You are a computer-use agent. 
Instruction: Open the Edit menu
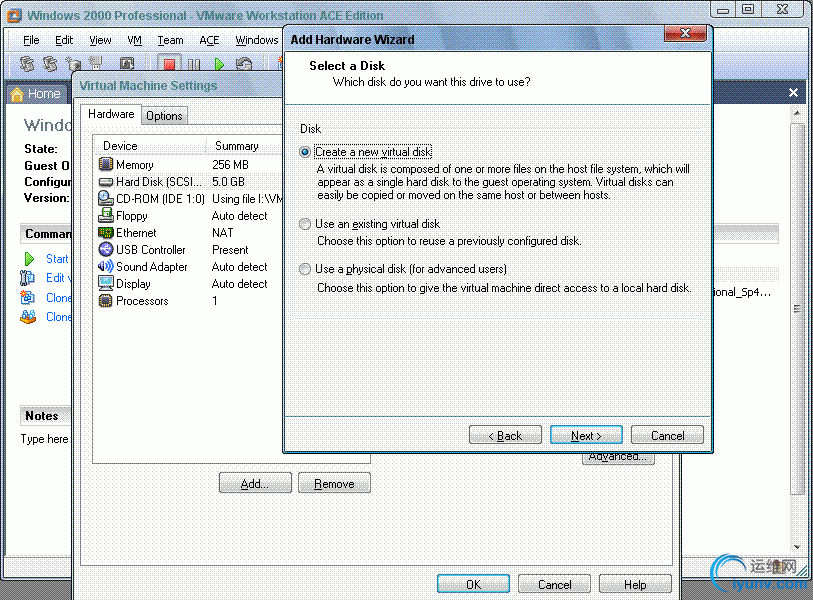pyautogui.click(x=64, y=40)
